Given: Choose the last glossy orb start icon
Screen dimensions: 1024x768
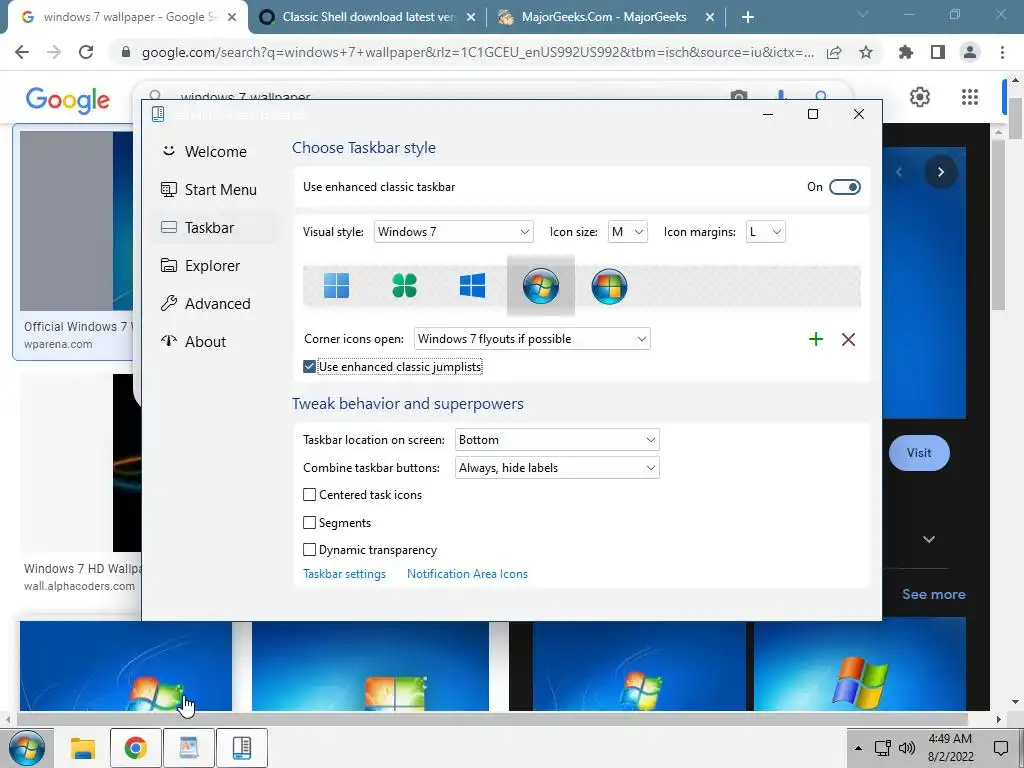Looking at the screenshot, I should pos(609,286).
